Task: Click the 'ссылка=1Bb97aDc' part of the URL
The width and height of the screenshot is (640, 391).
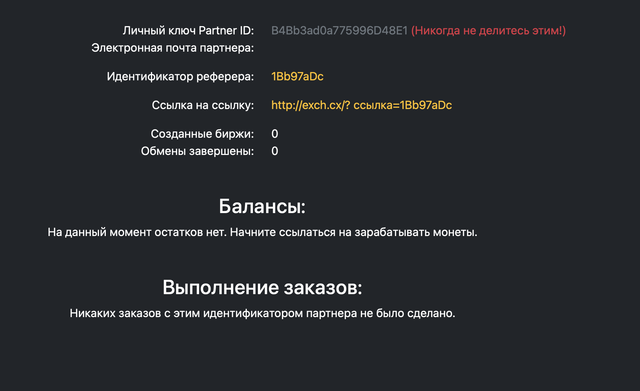Action: (x=402, y=105)
